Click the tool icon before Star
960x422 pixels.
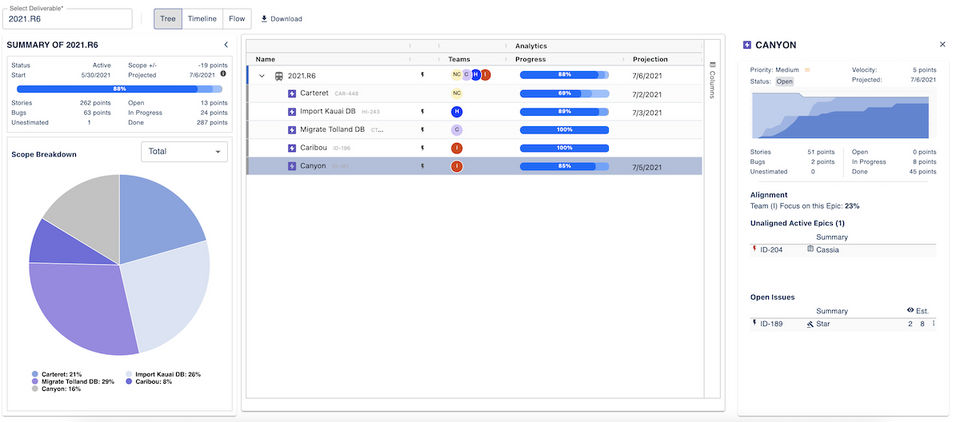(810, 324)
